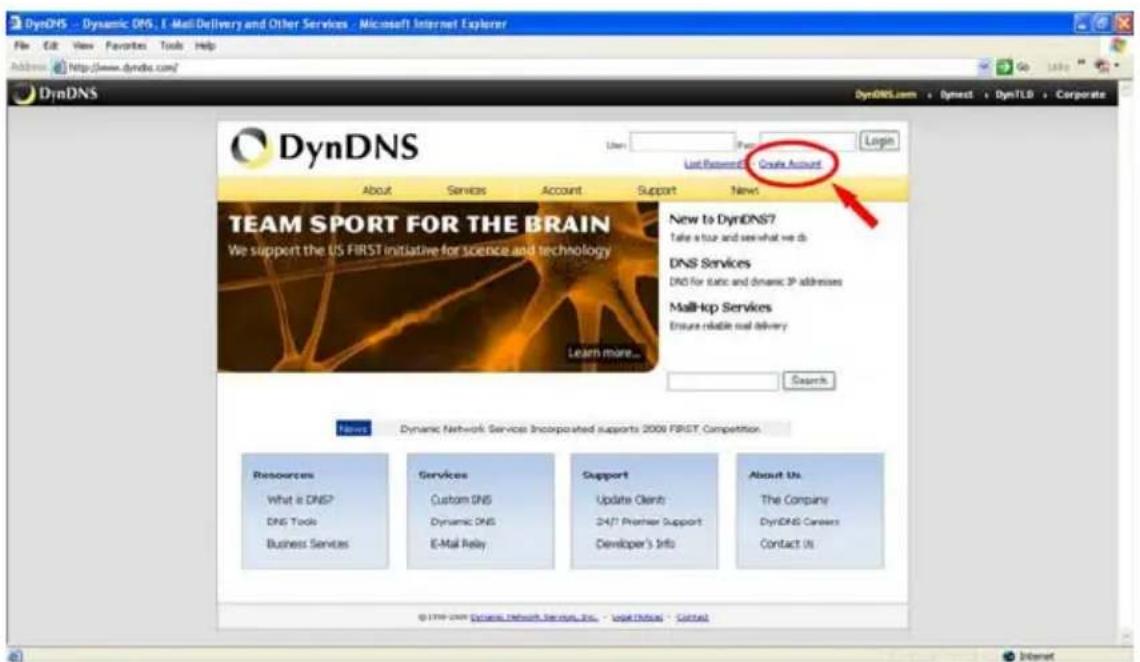Click 24/7 Premier Support link
The height and width of the screenshot is (662, 1140).
click(x=649, y=522)
